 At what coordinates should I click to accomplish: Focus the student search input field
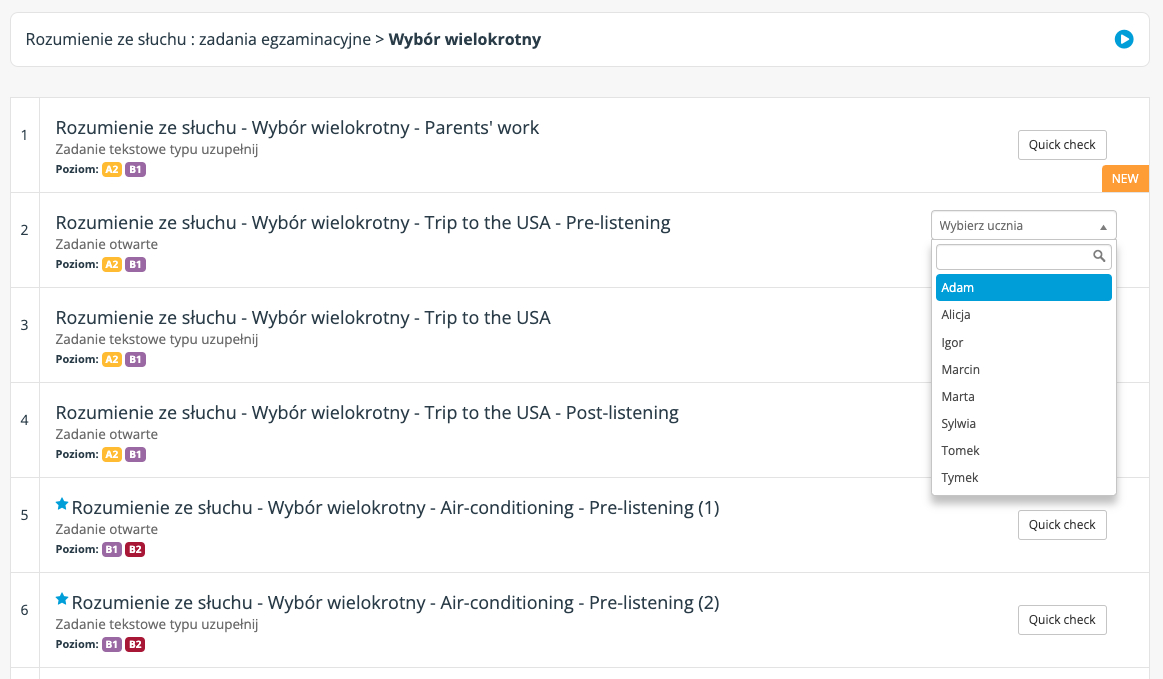point(1024,257)
